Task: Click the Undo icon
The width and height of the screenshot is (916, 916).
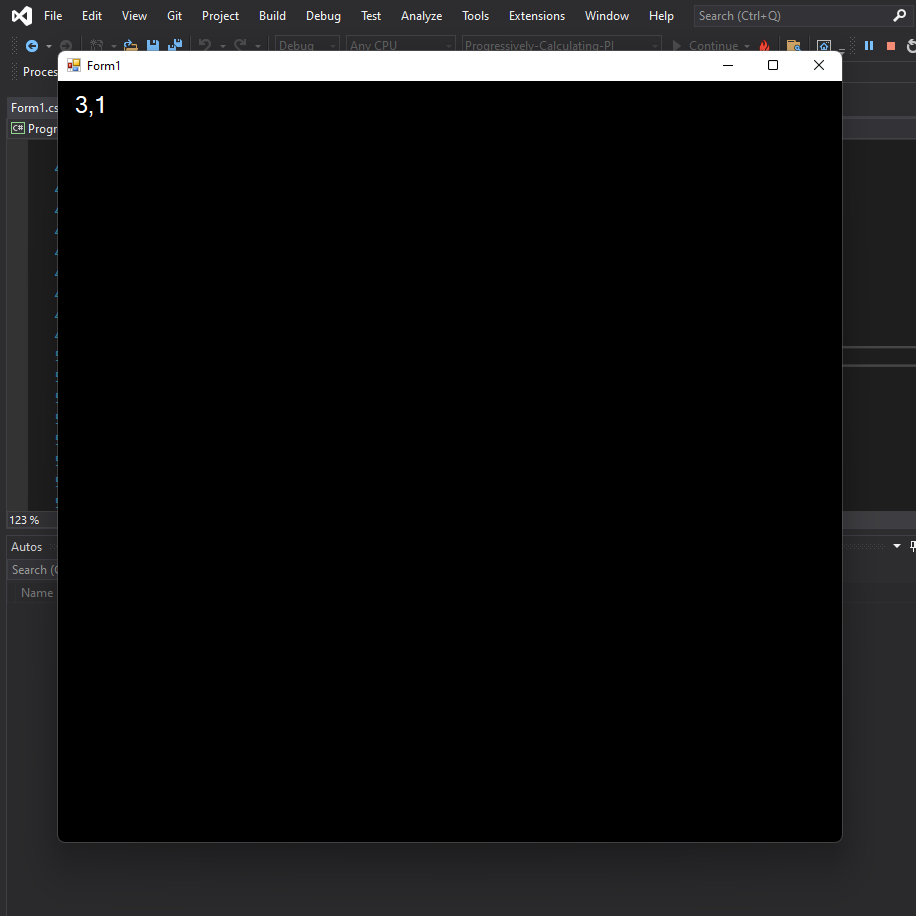Action: tap(203, 45)
